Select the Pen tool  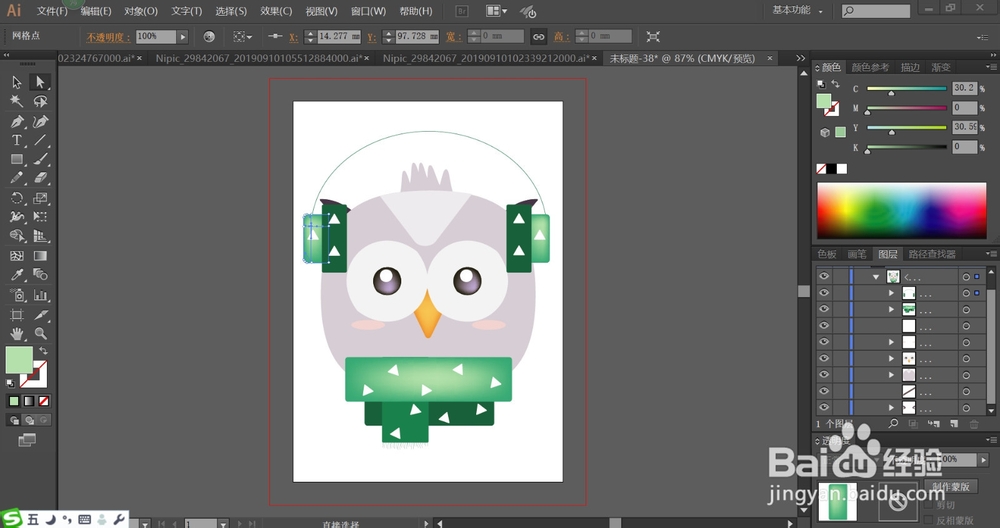point(17,121)
